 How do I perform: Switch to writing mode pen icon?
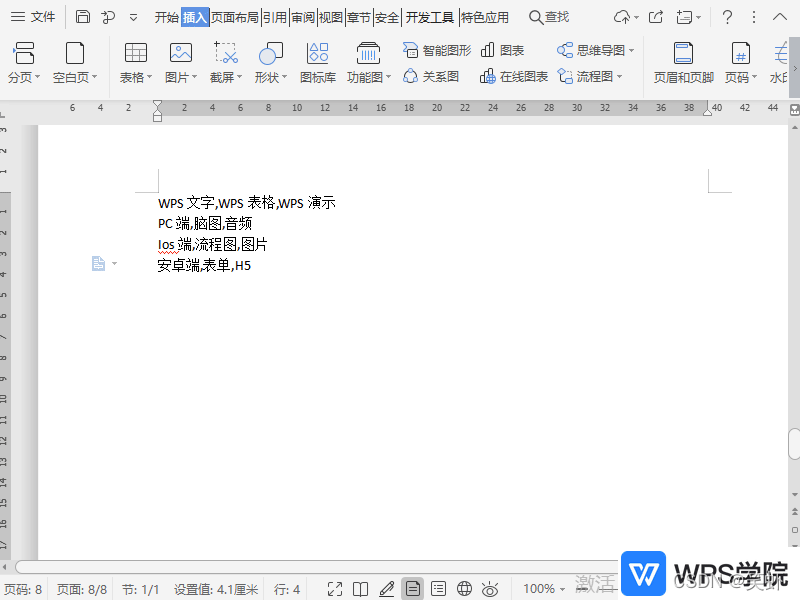coord(387,589)
